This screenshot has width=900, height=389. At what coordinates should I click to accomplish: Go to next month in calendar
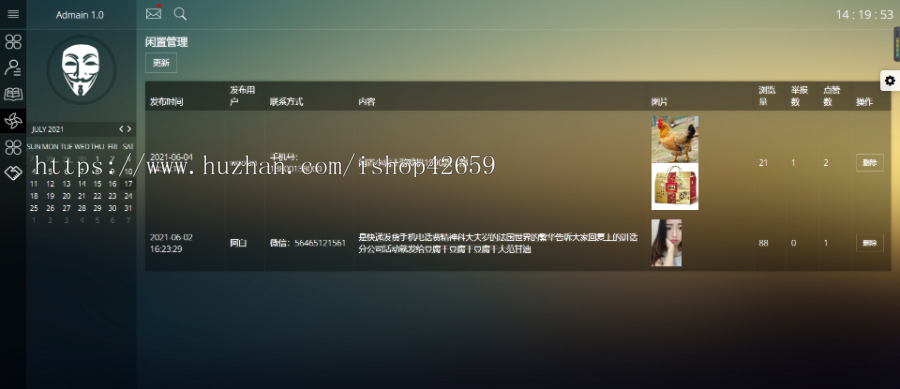click(129, 129)
